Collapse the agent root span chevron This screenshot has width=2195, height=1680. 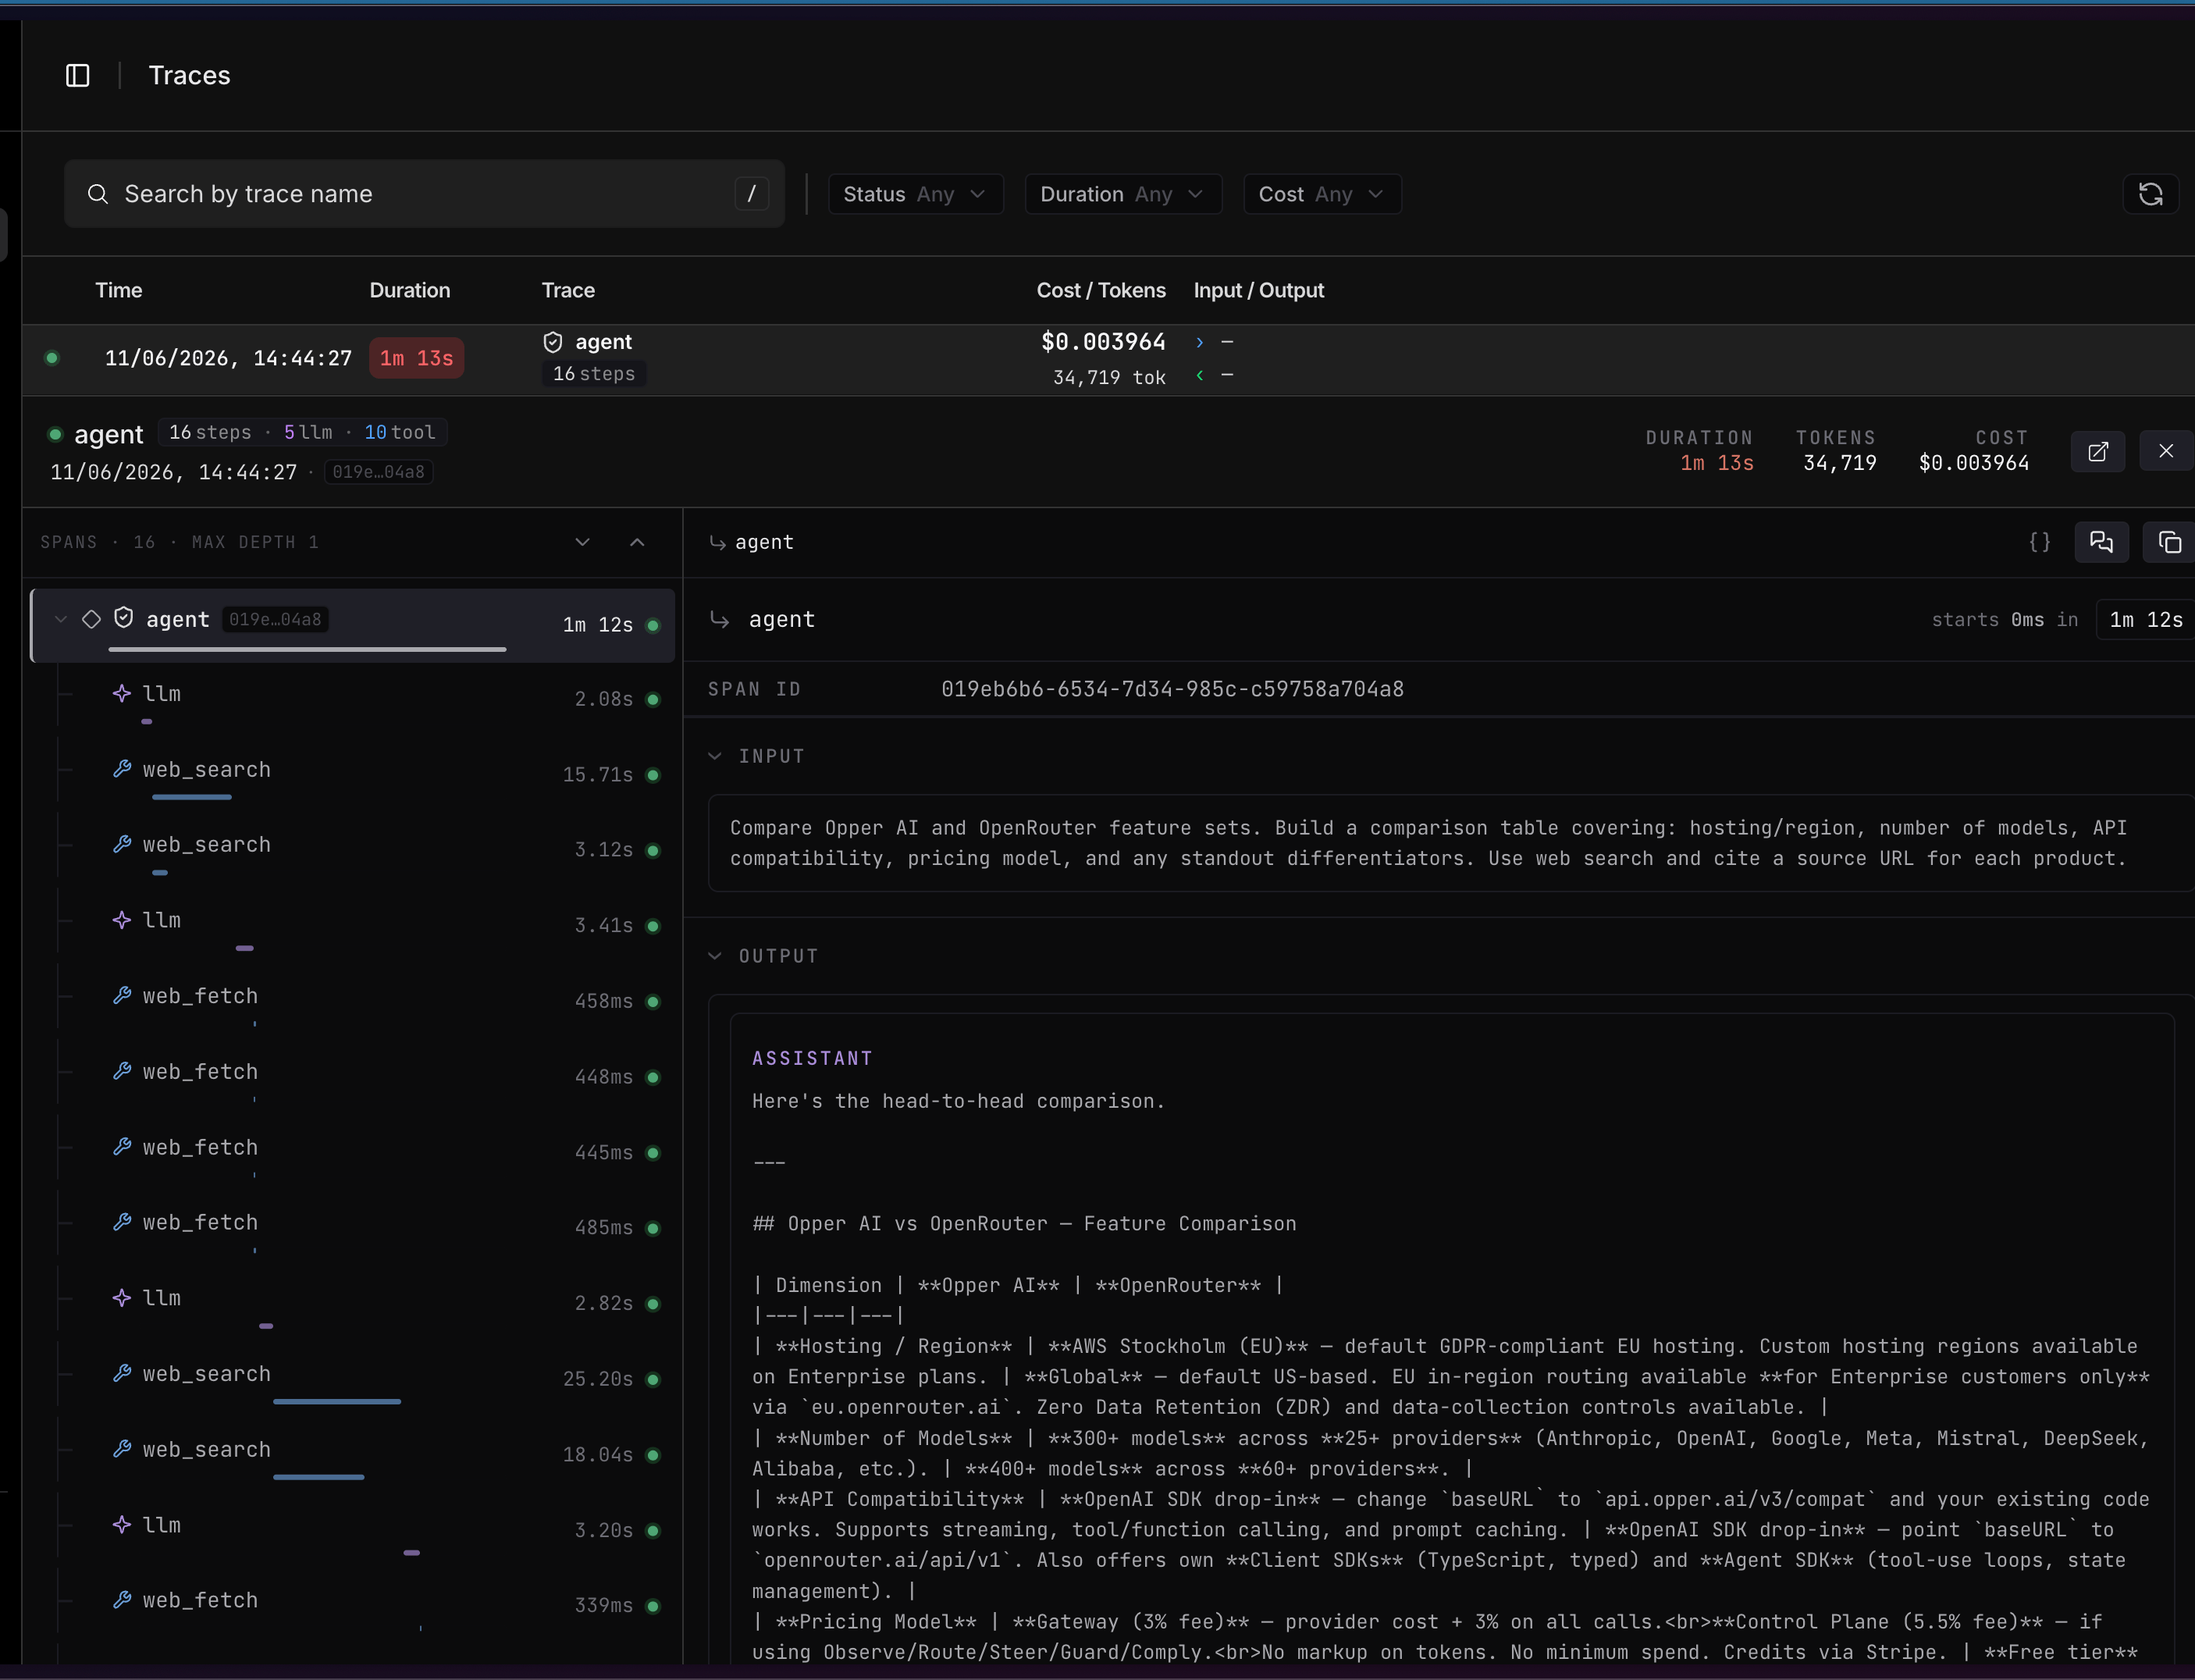[x=61, y=620]
